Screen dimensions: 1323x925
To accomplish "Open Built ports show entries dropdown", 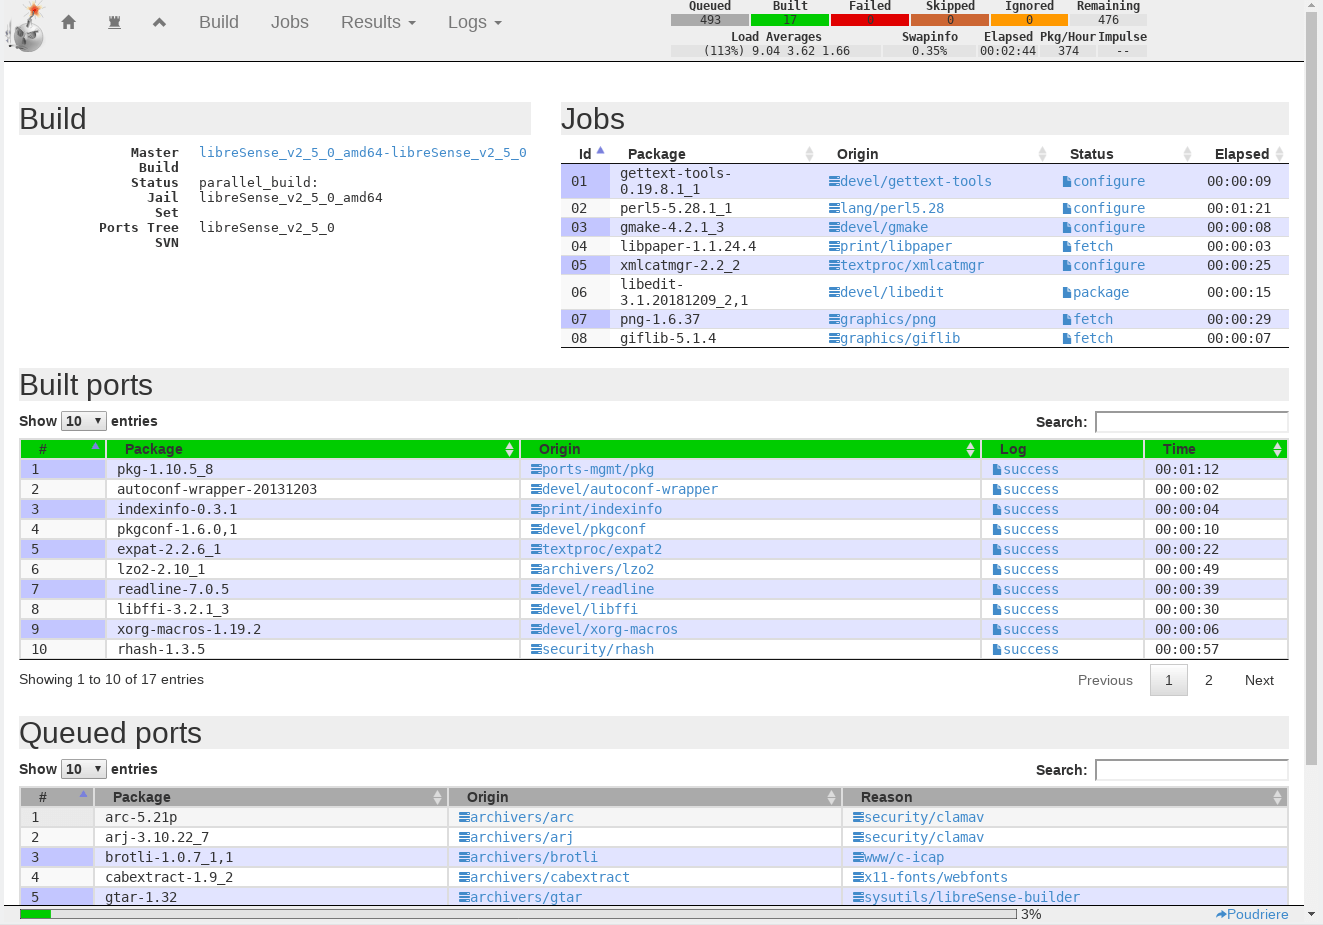I will coord(84,421).
